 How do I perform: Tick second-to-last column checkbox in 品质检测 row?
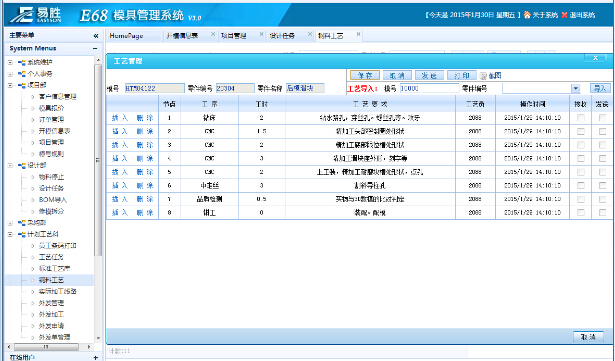tap(581, 199)
